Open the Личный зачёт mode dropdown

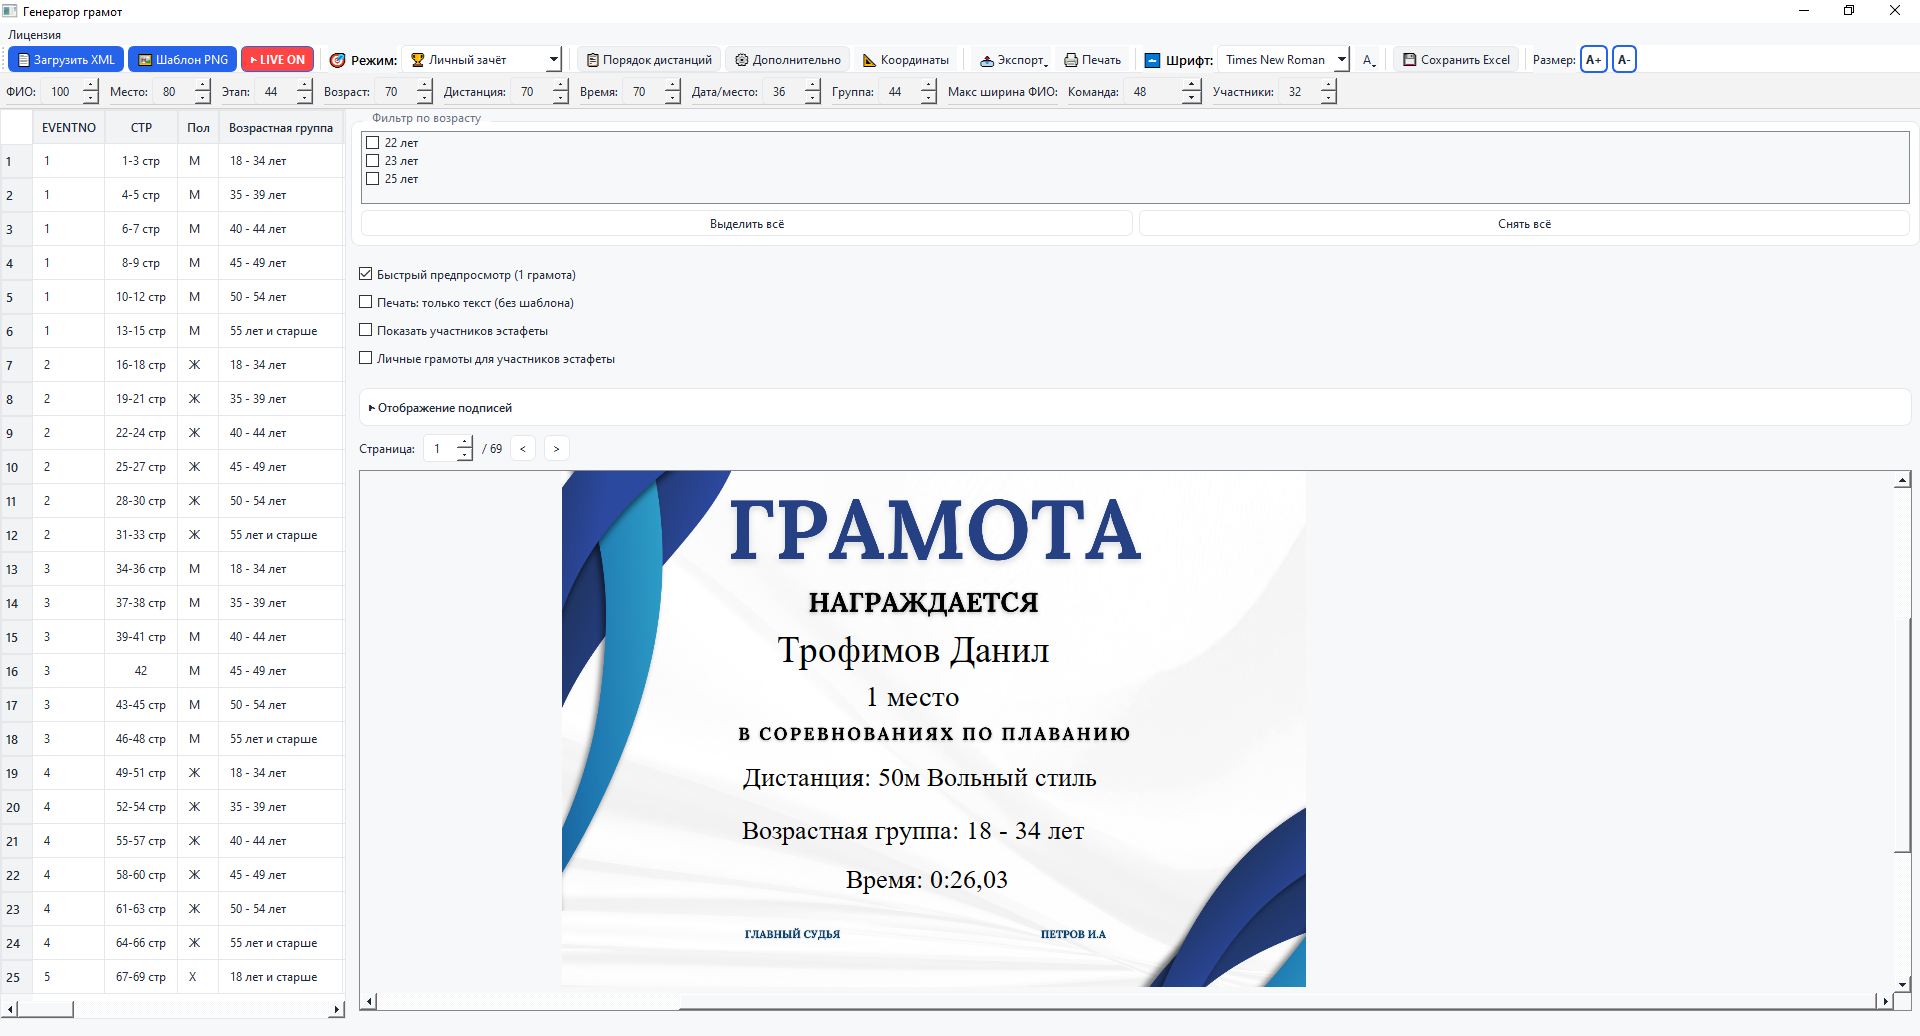pos(481,60)
